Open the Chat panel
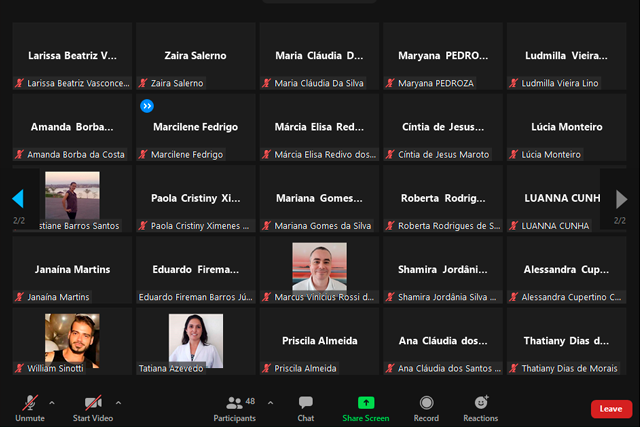This screenshot has height=427, width=640. (306, 405)
